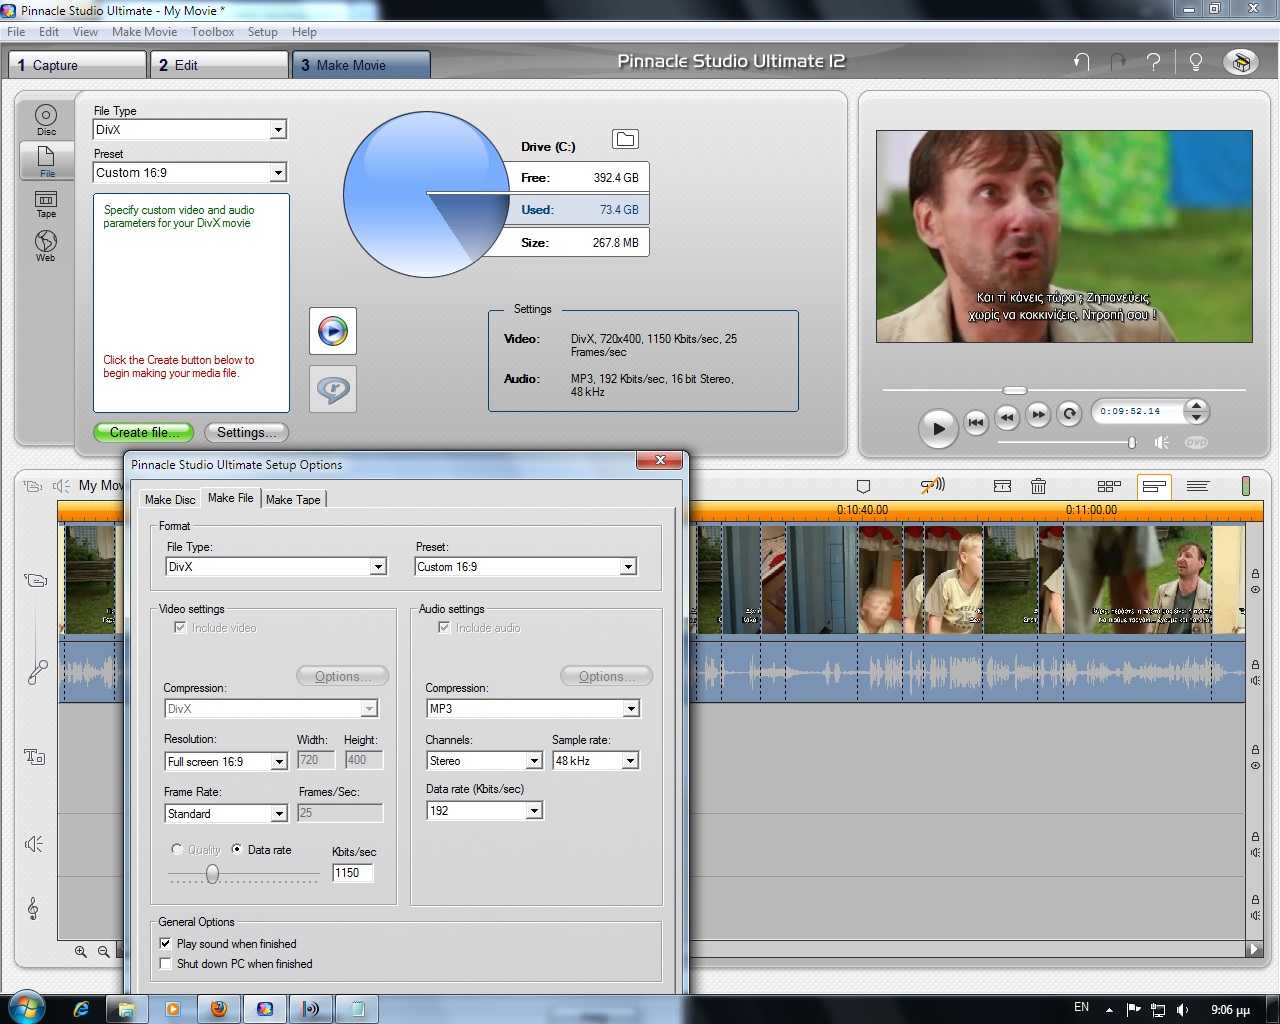Click the clip marker icon above timeline

863,486
